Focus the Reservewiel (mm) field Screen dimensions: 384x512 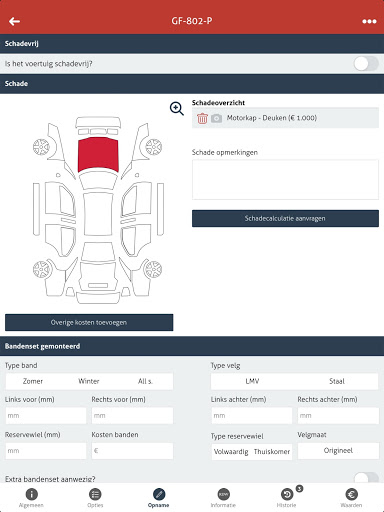coord(46,451)
